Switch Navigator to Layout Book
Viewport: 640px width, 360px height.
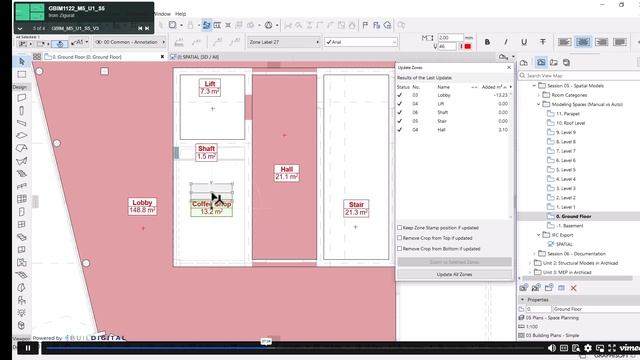click(554, 62)
